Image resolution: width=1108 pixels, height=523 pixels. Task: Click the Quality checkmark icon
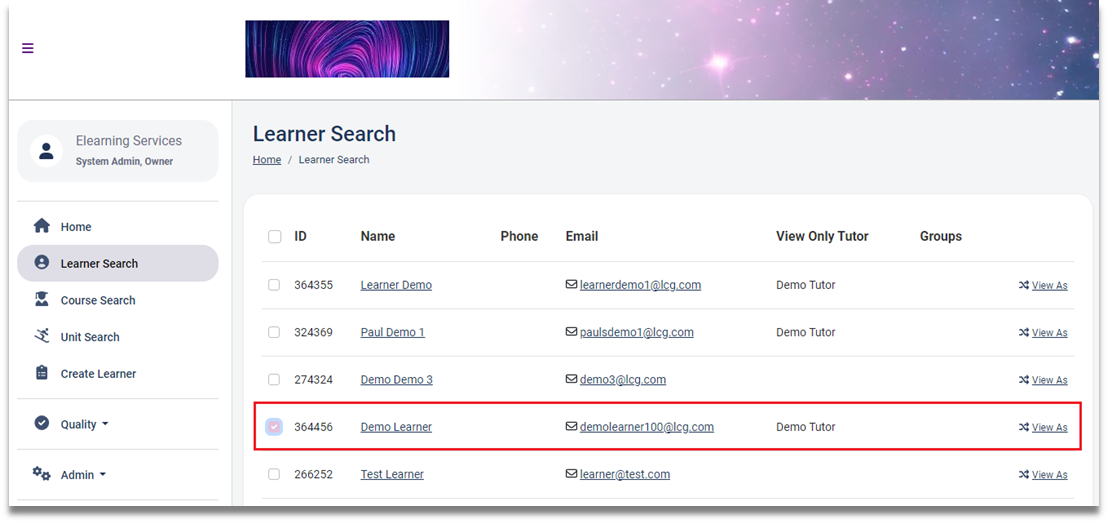[42, 423]
